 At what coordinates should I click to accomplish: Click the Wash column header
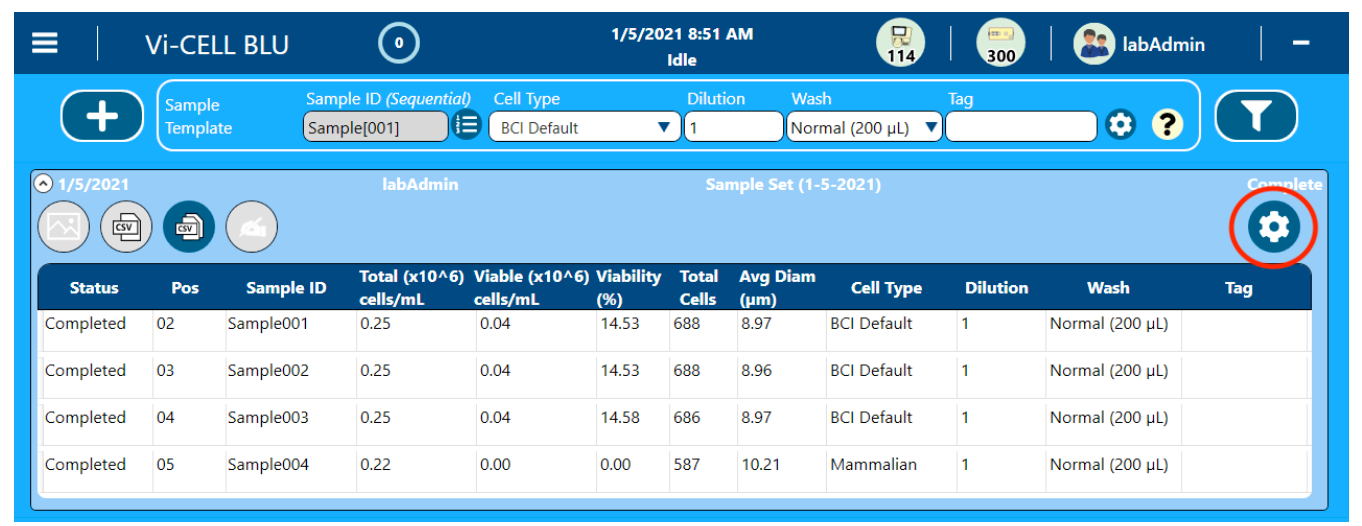click(x=1108, y=288)
